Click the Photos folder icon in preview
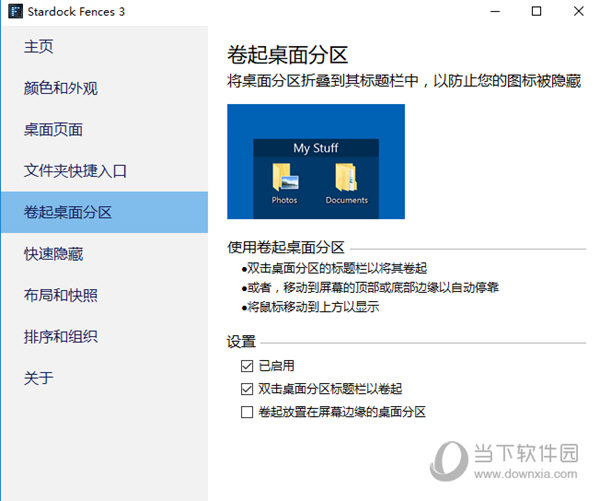Image resolution: width=600 pixels, height=501 pixels. [x=285, y=177]
